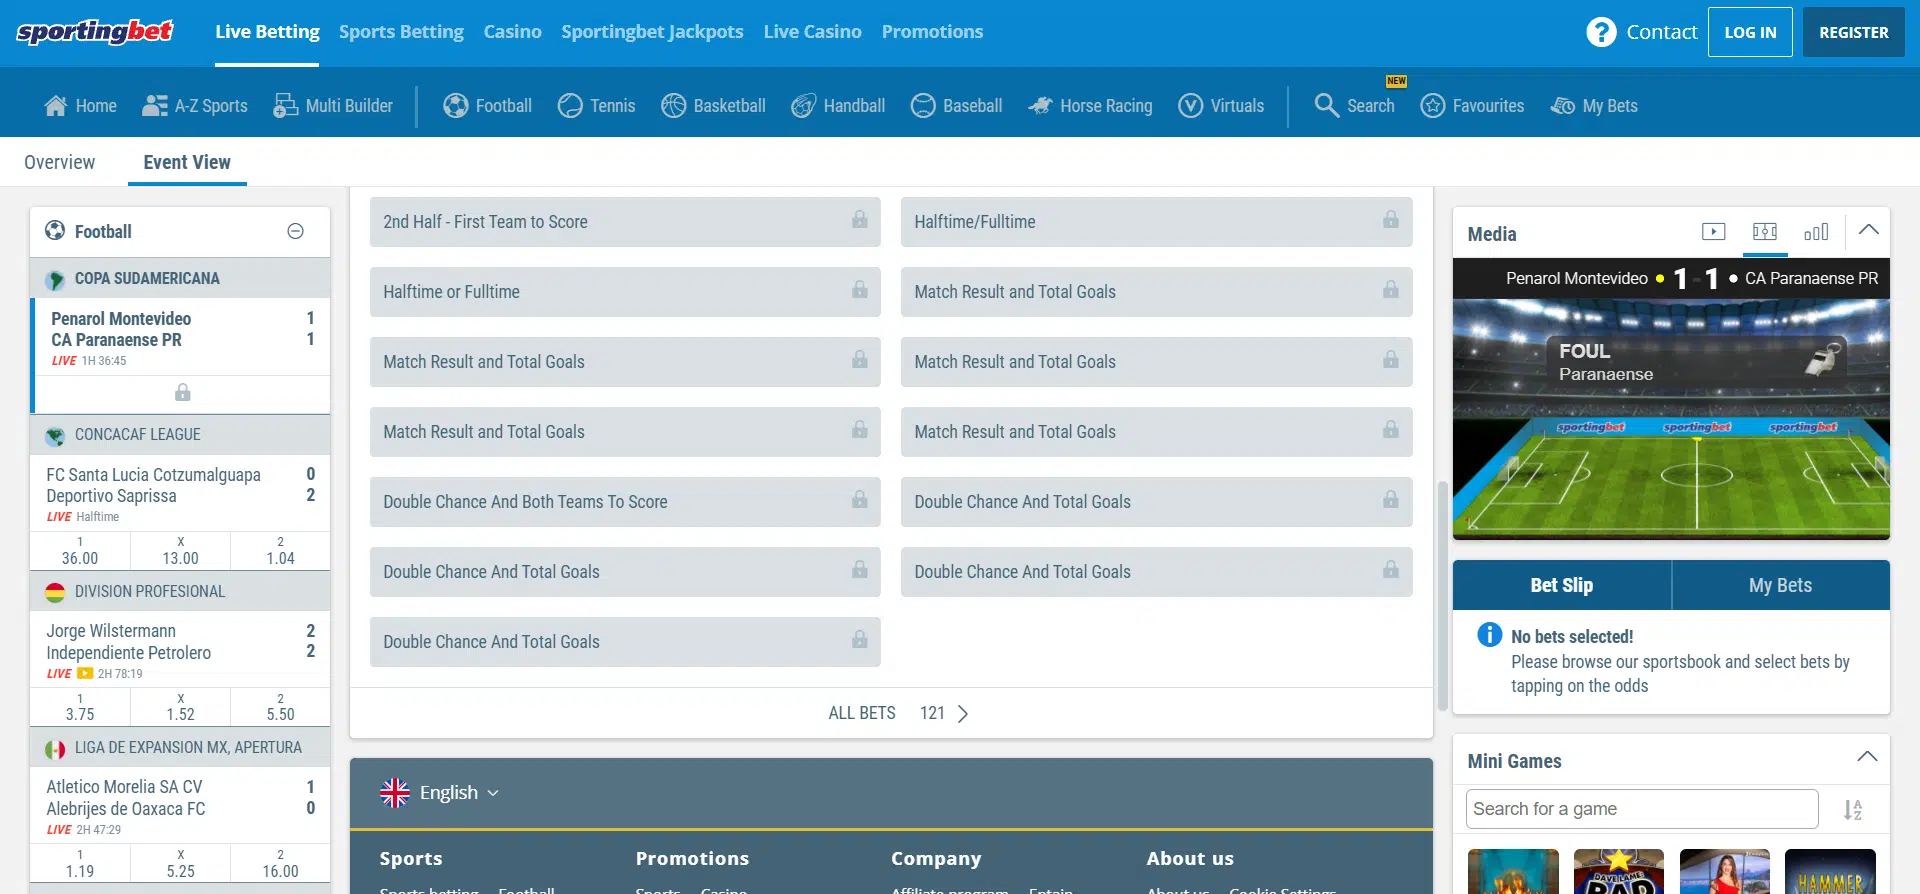Select draw odds 13.00 in CONCACAF match
Screen dimensions: 1920x894
[180, 551]
